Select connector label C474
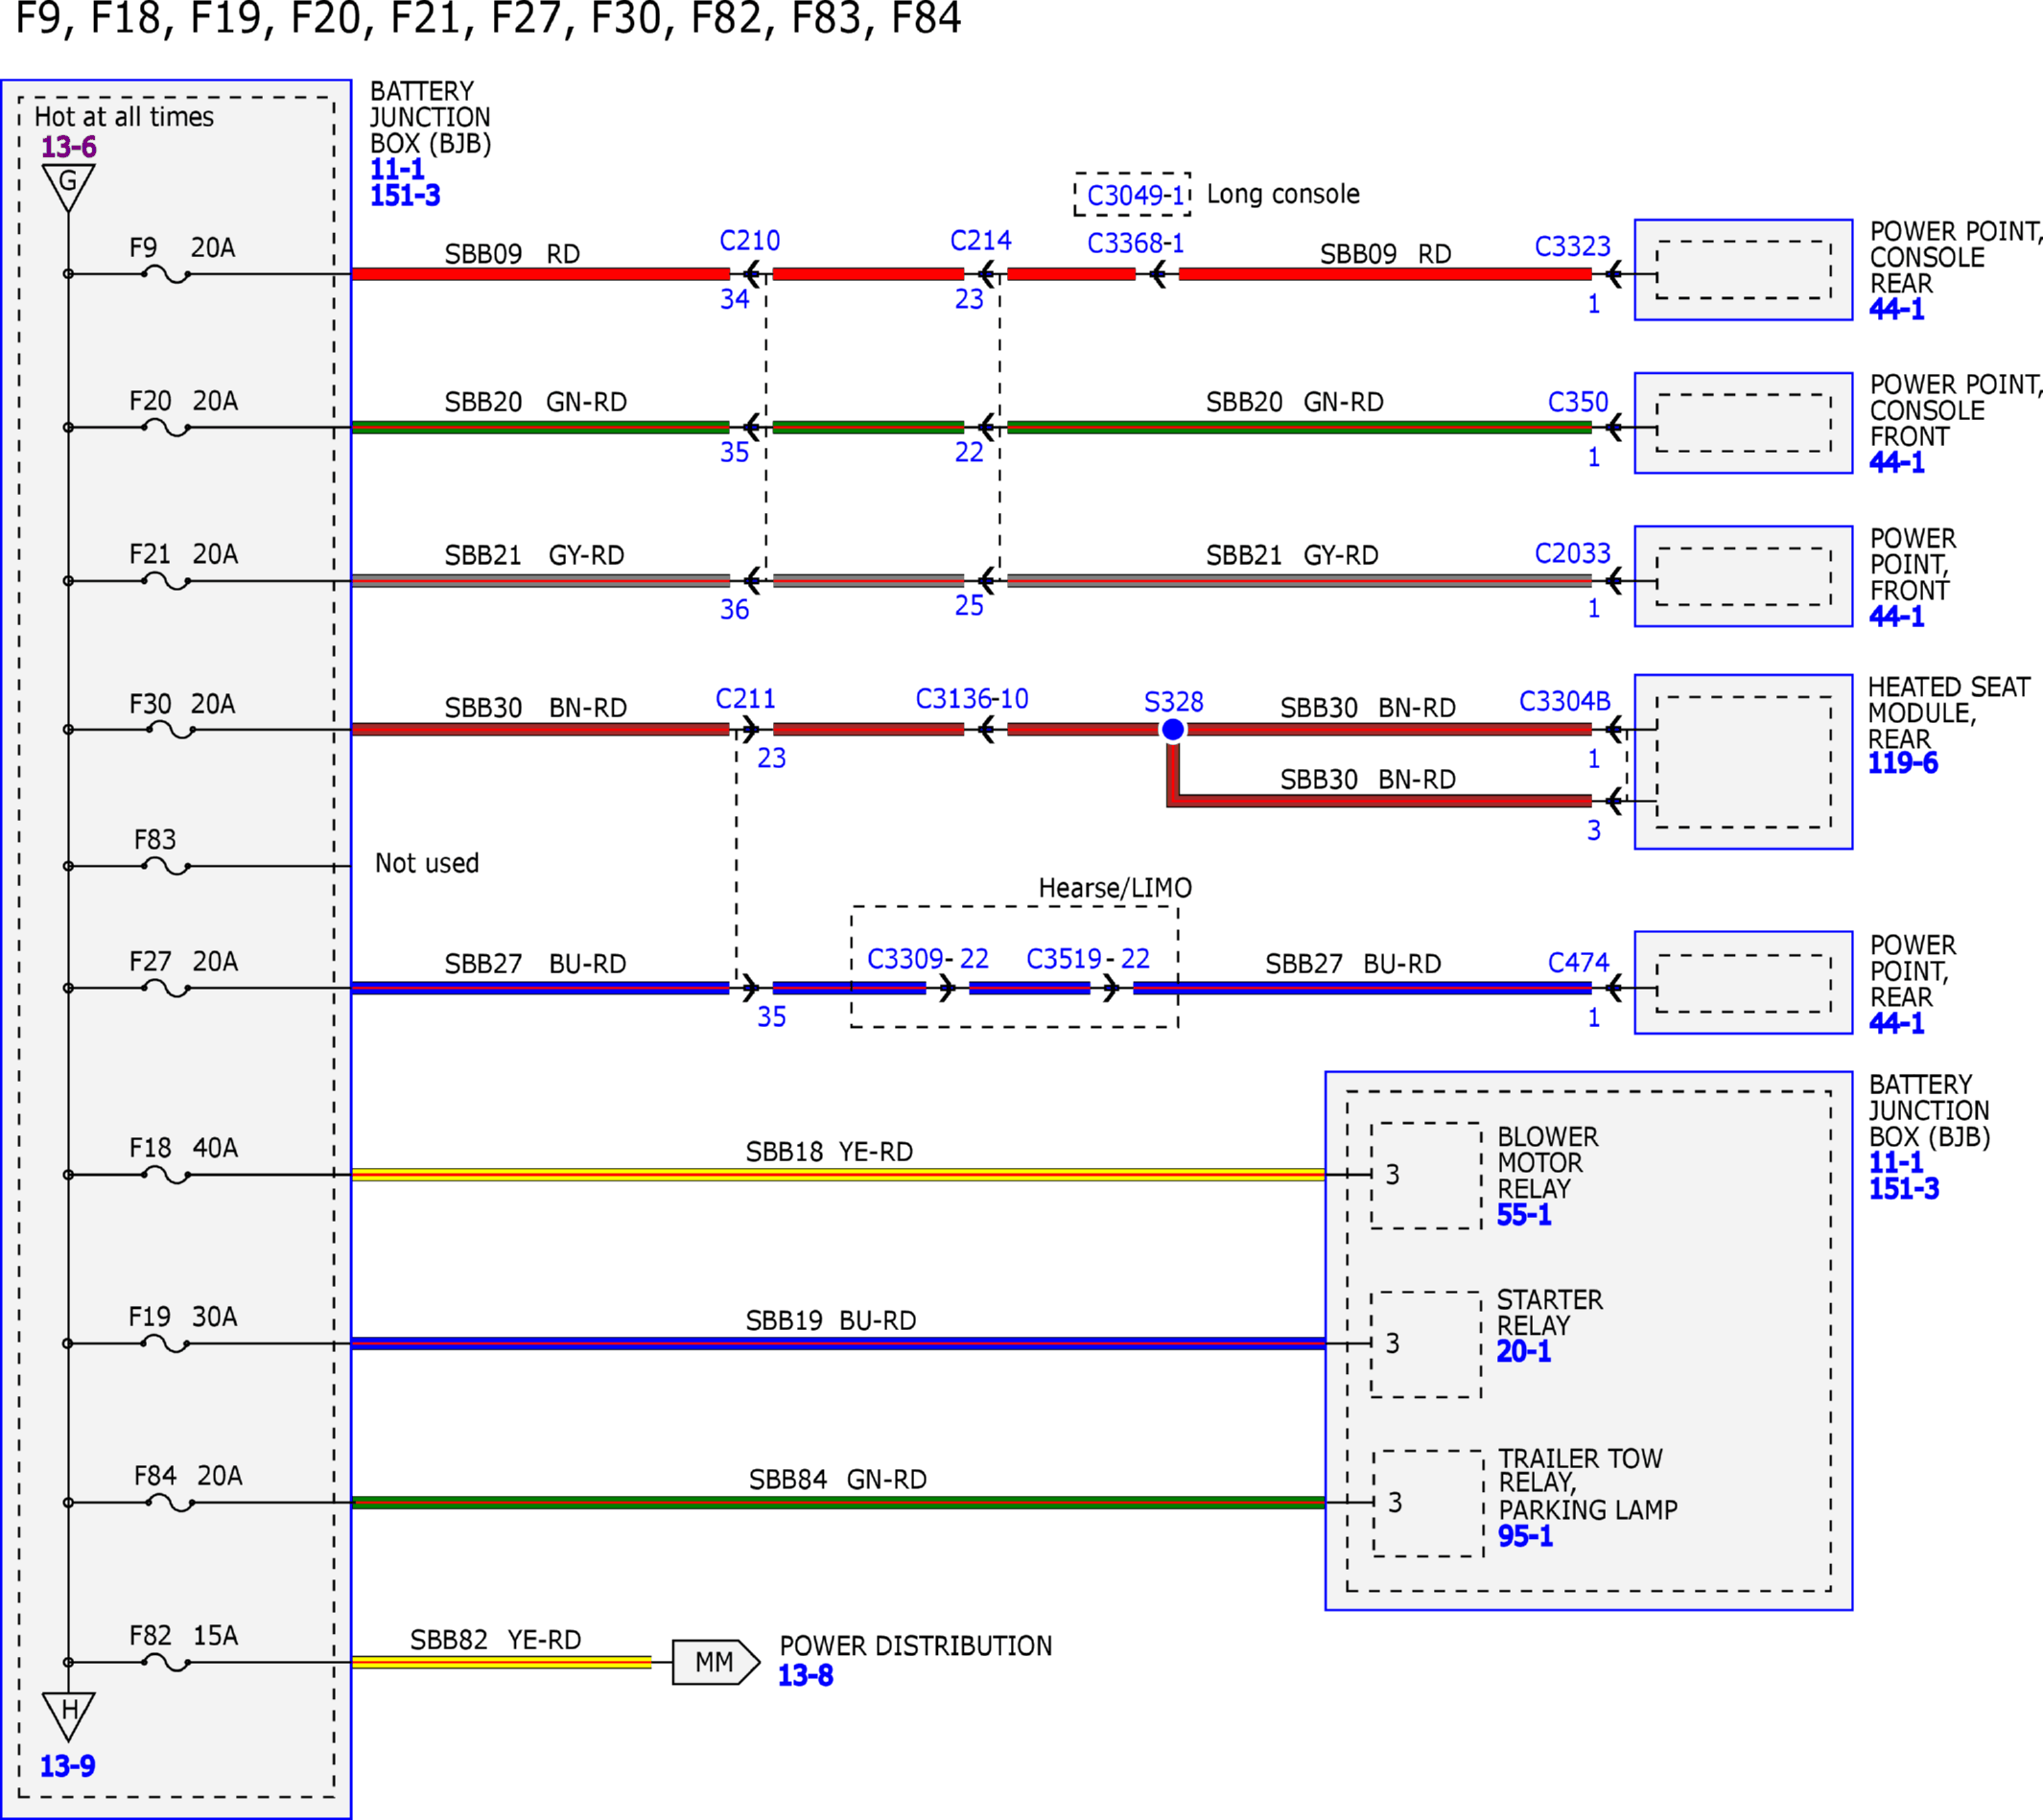2043x1820 pixels. (x=1579, y=963)
